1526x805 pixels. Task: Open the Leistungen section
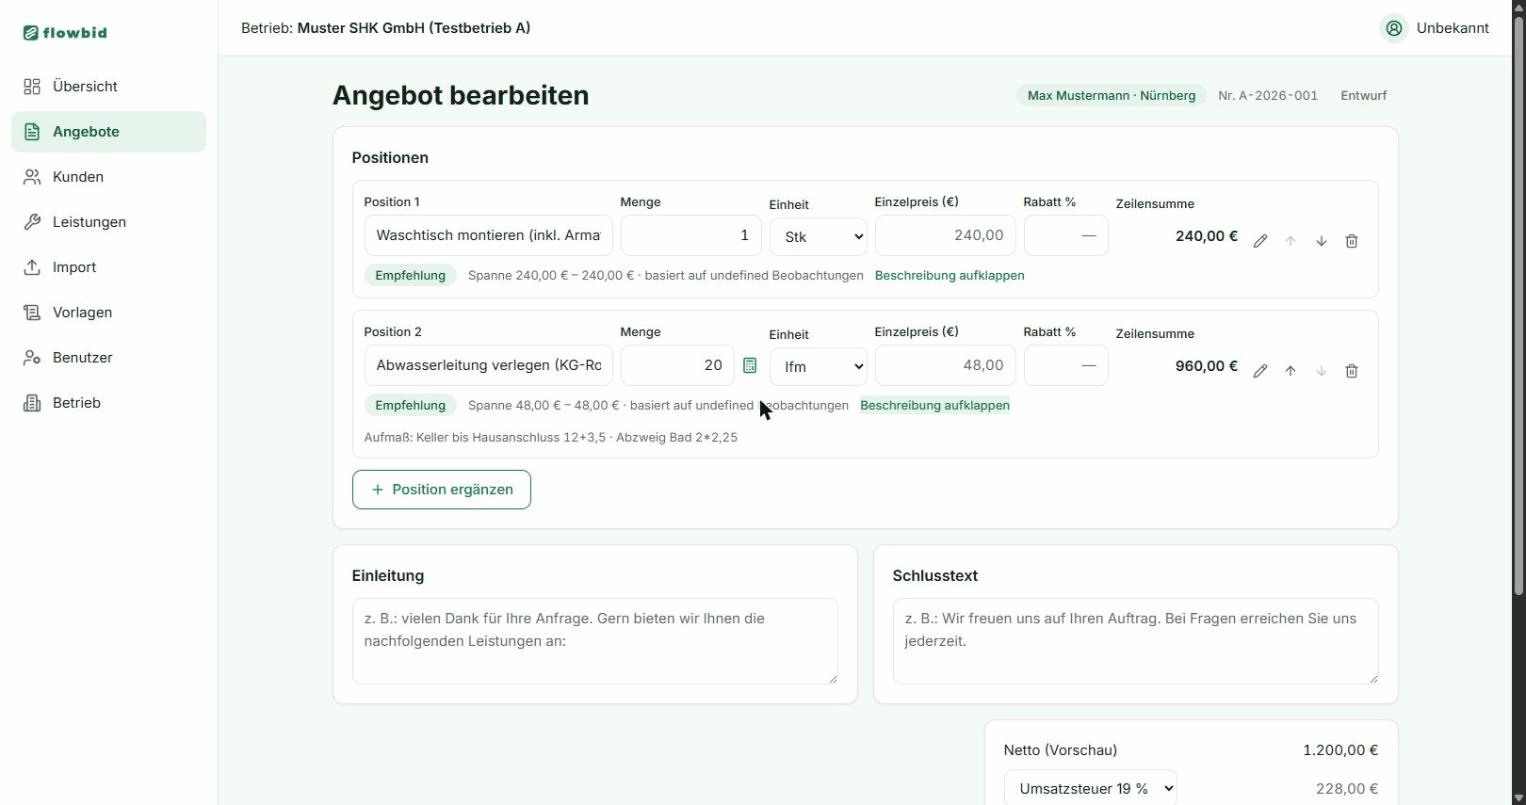tap(108, 221)
